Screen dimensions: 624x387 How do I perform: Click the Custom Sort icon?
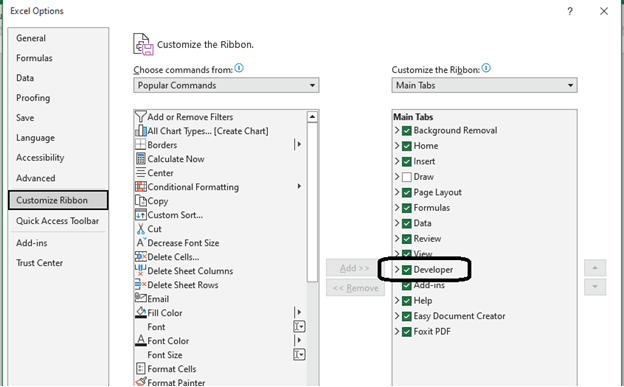(140, 215)
